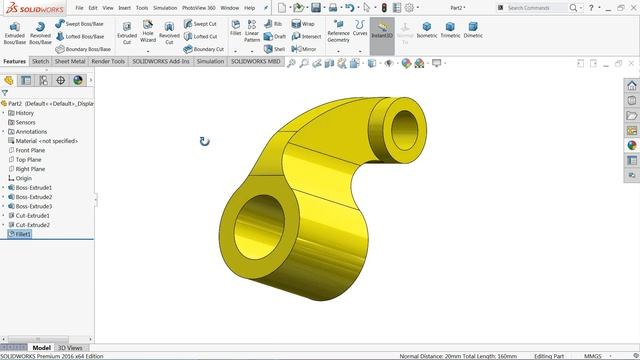640x360 pixels.
Task: Select the Front Plane item
Action: tap(27, 150)
